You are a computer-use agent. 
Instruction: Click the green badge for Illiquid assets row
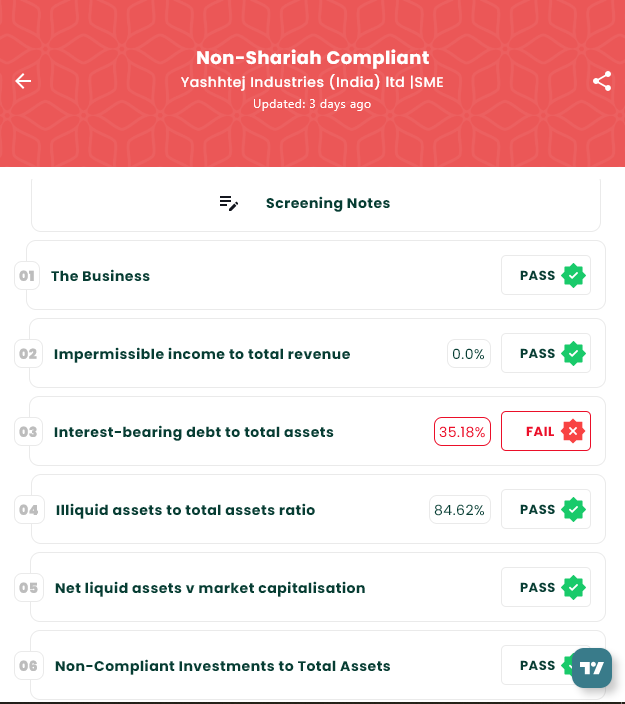(573, 510)
